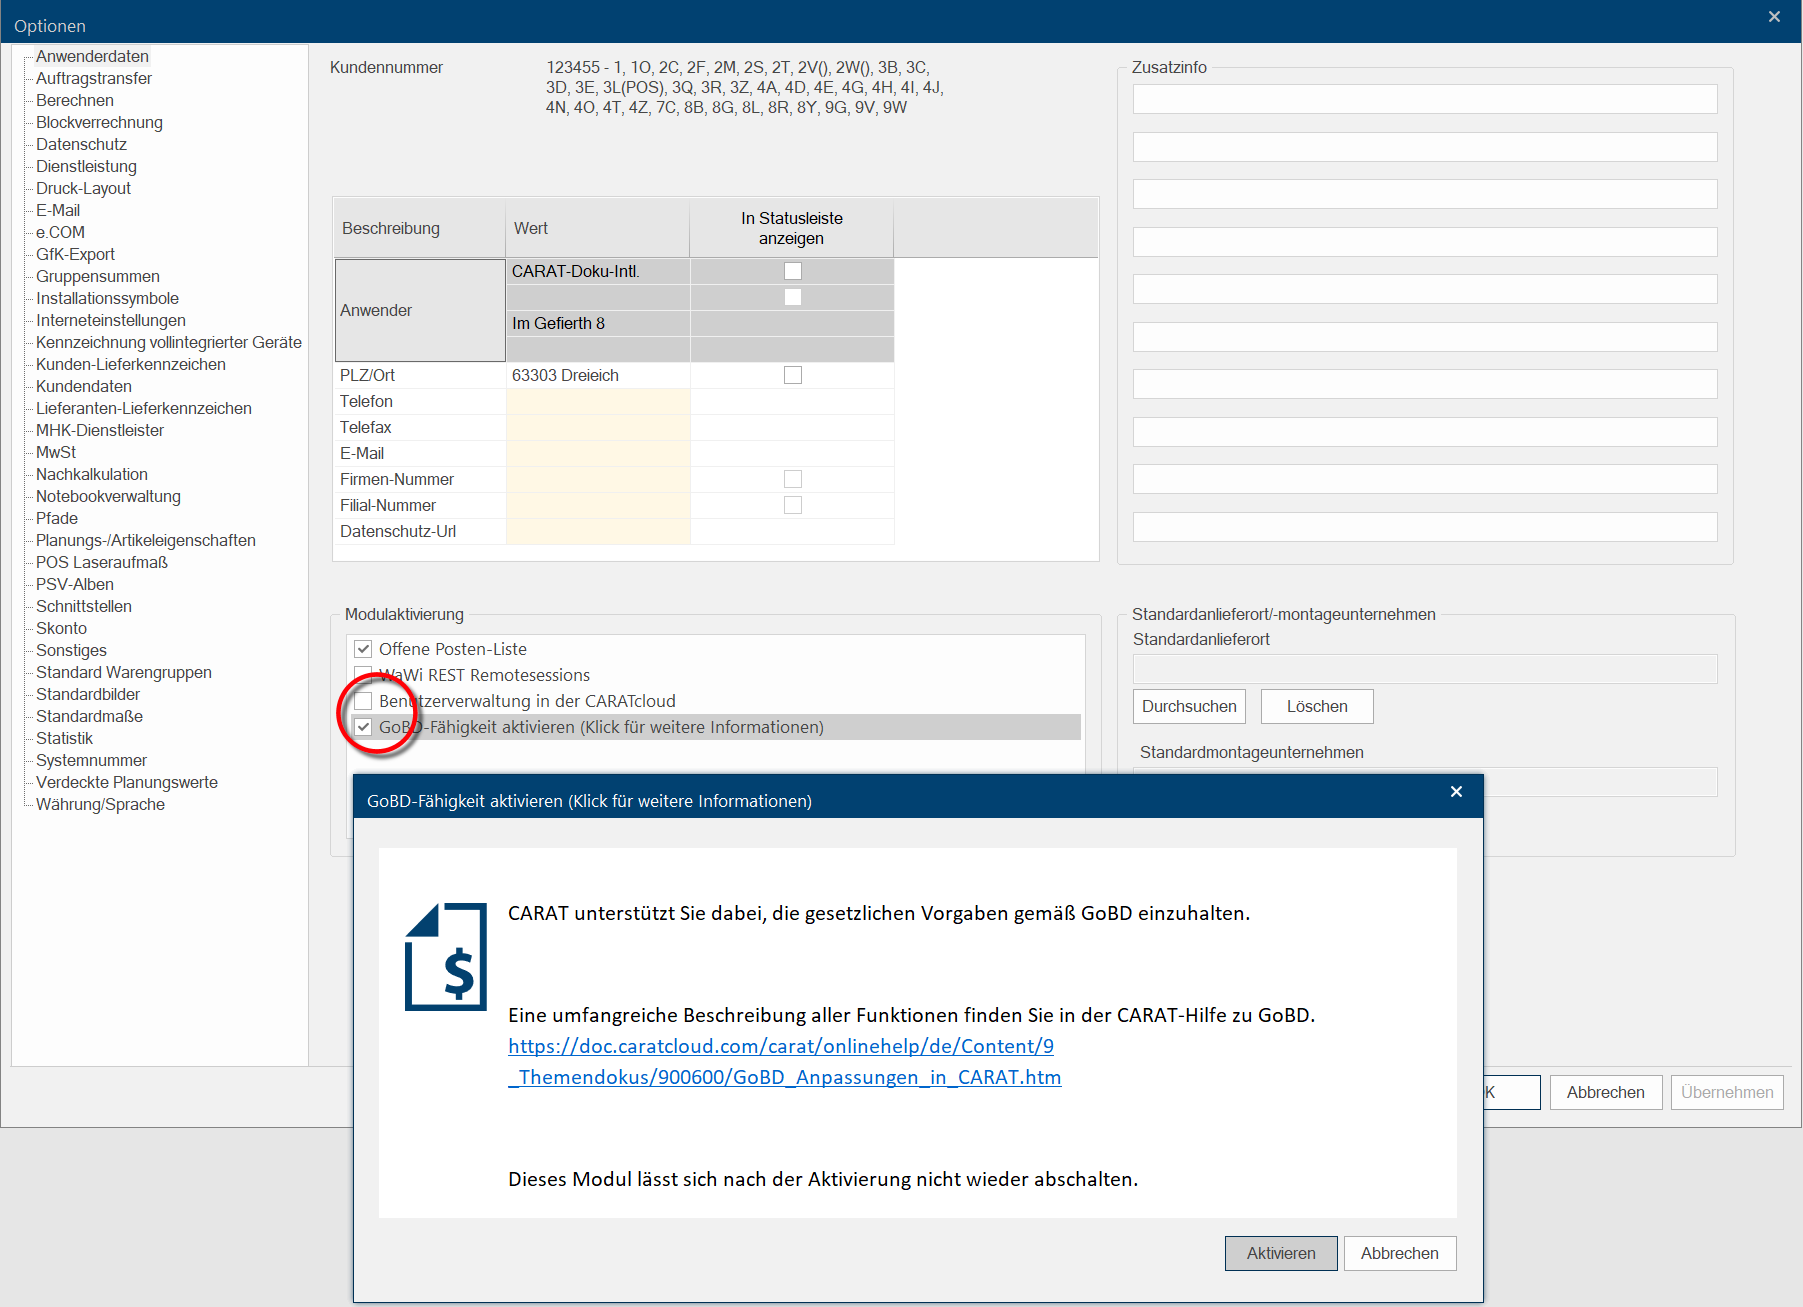The height and width of the screenshot is (1307, 1803).
Task: Toggle Offene Posten-Liste checkbox
Action: point(363,649)
